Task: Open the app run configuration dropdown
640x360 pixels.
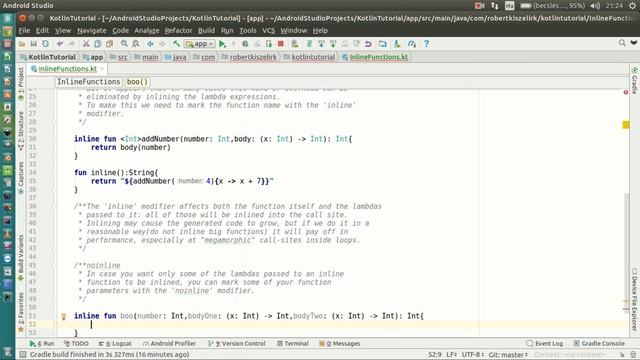Action: point(199,44)
